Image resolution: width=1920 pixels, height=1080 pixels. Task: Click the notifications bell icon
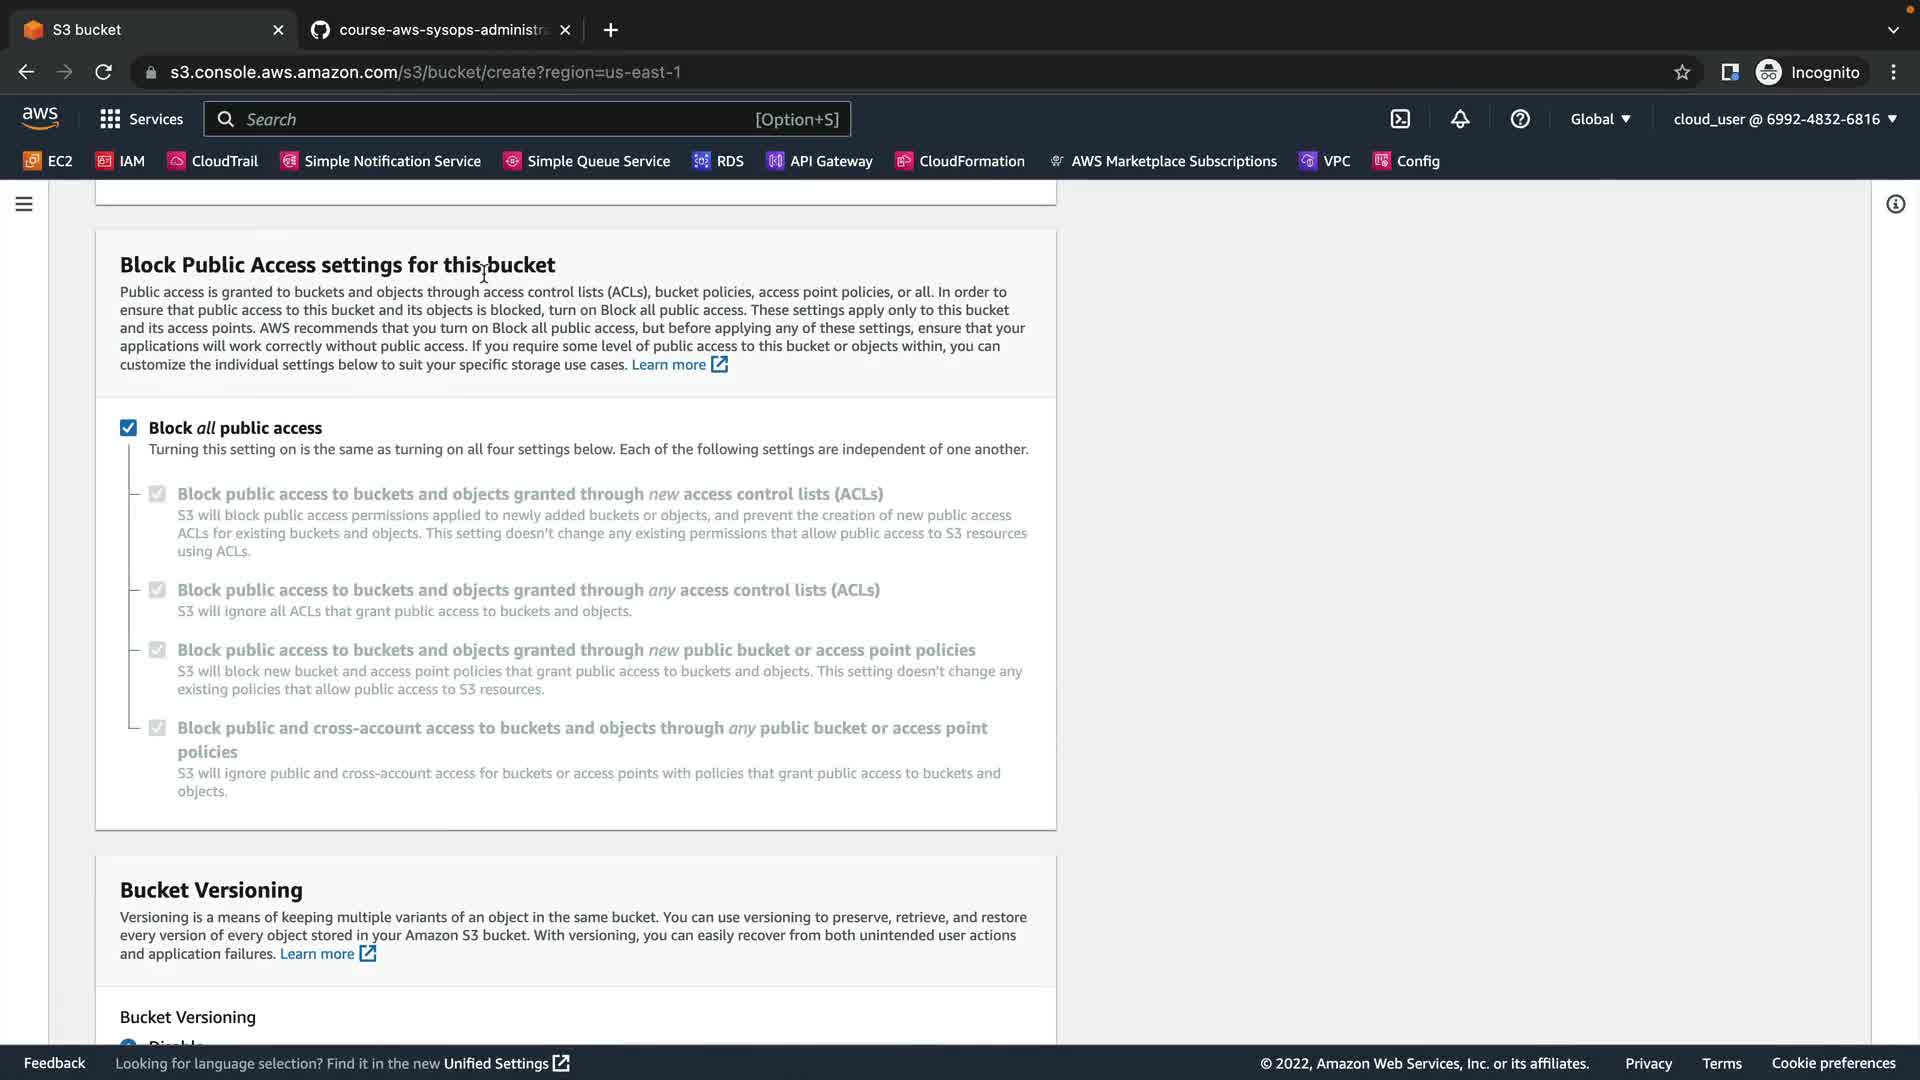pyautogui.click(x=1460, y=119)
